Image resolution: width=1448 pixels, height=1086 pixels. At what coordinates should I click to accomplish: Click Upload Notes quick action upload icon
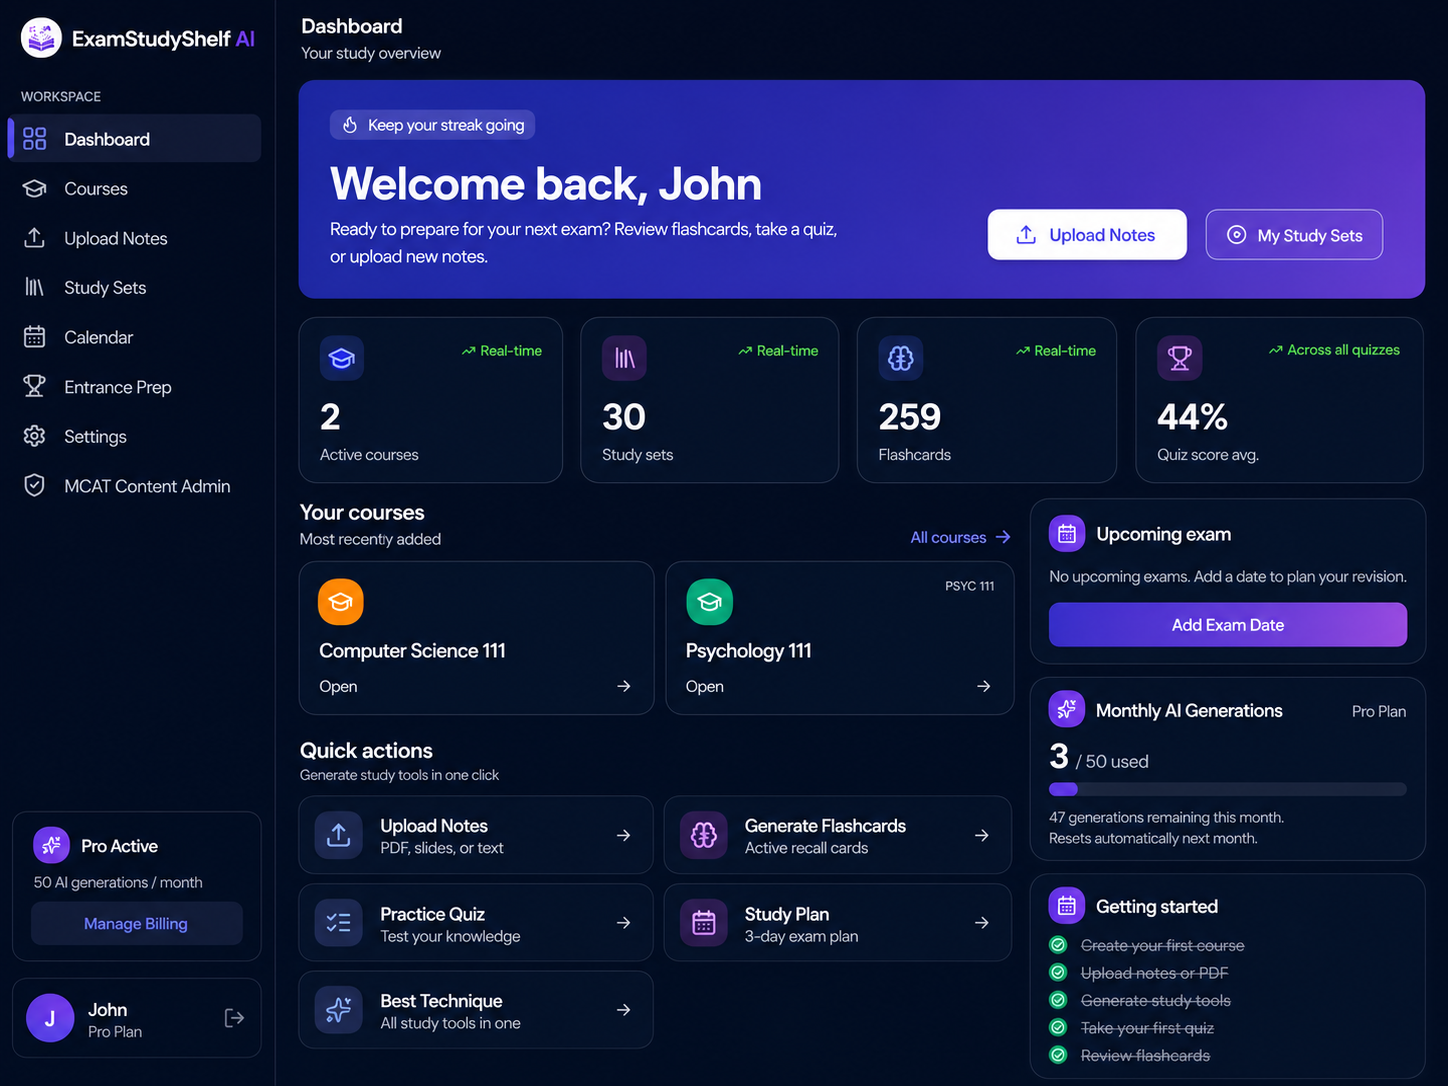(339, 835)
